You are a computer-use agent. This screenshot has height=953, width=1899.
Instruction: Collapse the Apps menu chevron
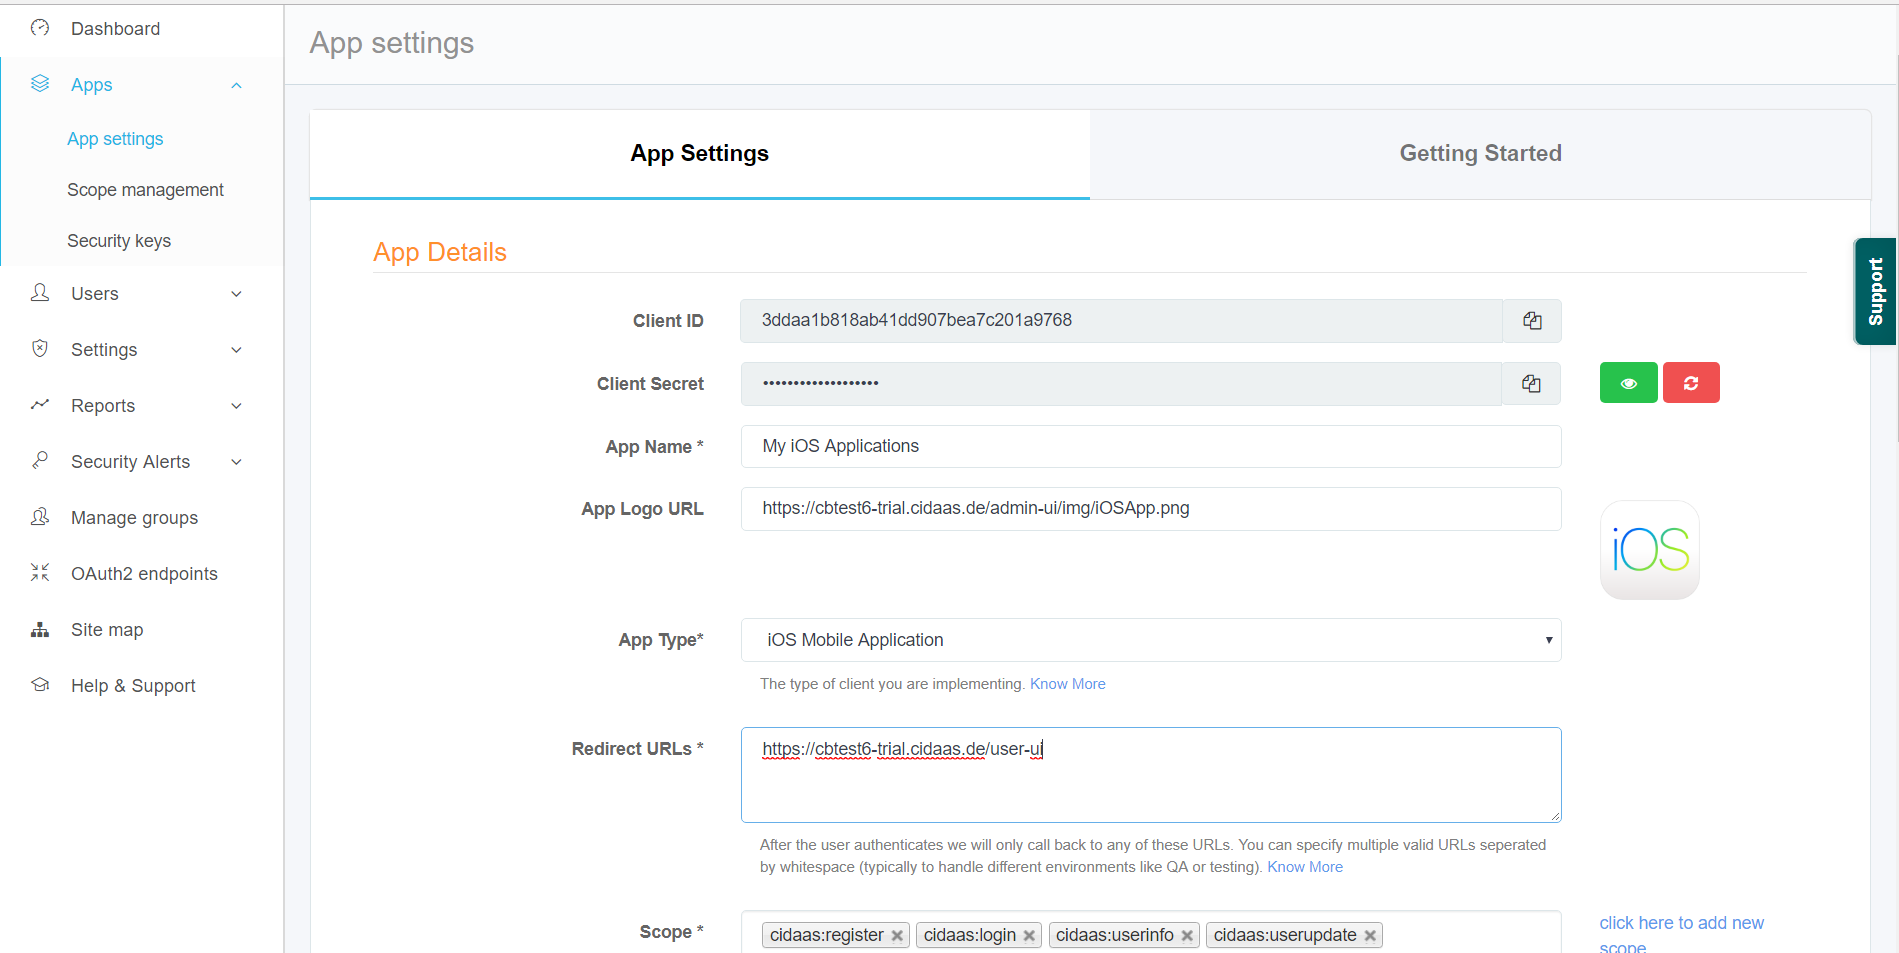(237, 85)
